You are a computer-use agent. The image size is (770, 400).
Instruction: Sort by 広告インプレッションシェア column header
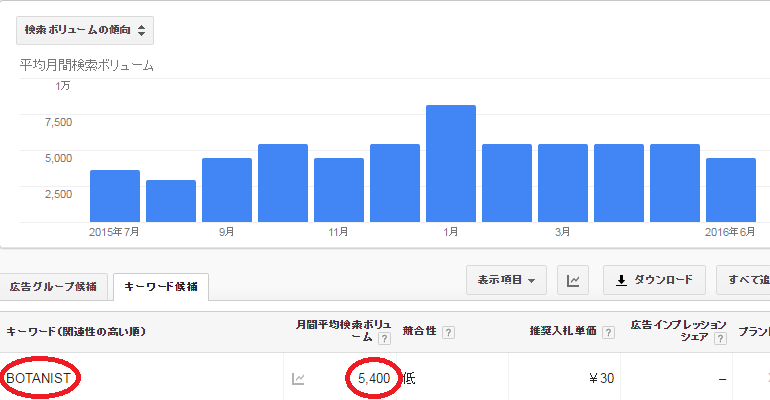(x=678, y=331)
